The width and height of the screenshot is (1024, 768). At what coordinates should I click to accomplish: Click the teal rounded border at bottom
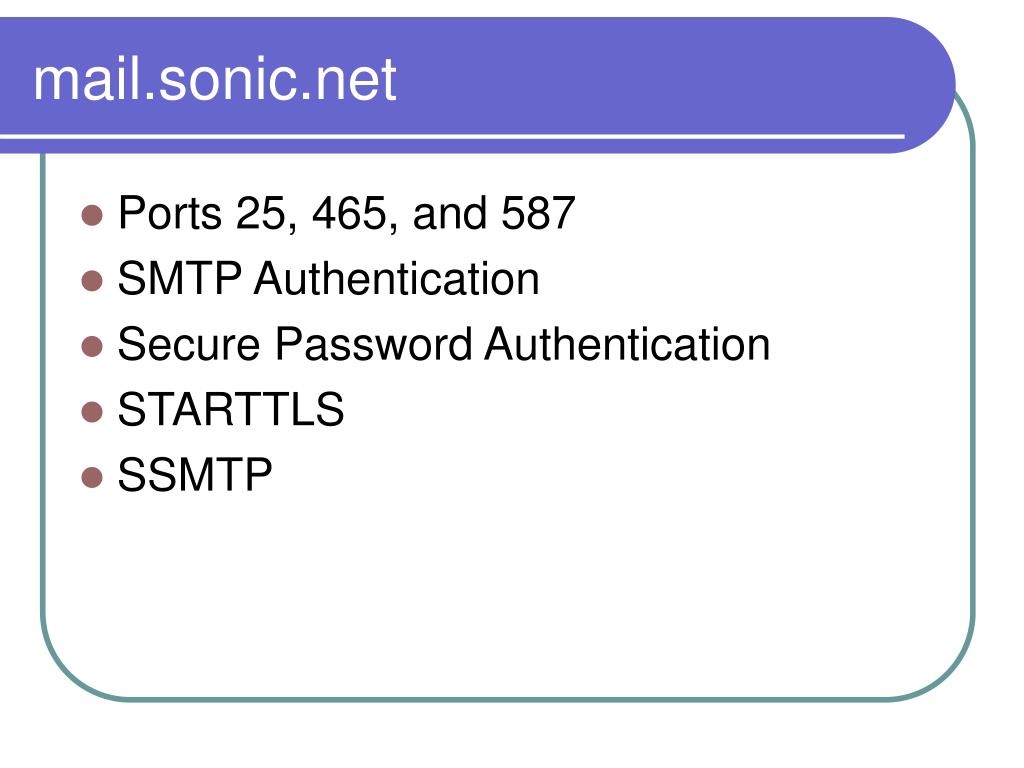509,699
